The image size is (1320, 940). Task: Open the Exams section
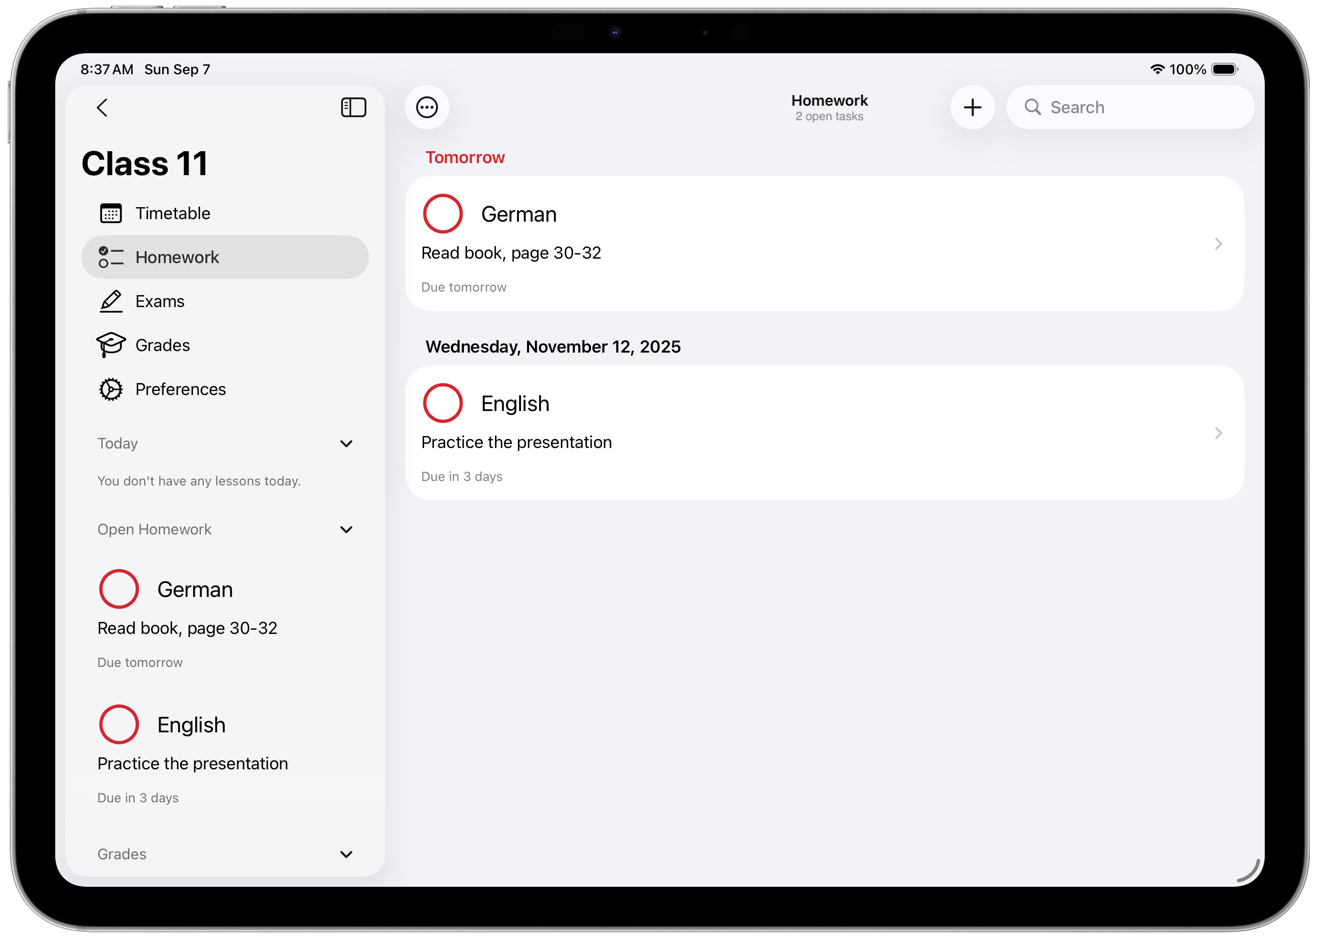[x=225, y=301]
